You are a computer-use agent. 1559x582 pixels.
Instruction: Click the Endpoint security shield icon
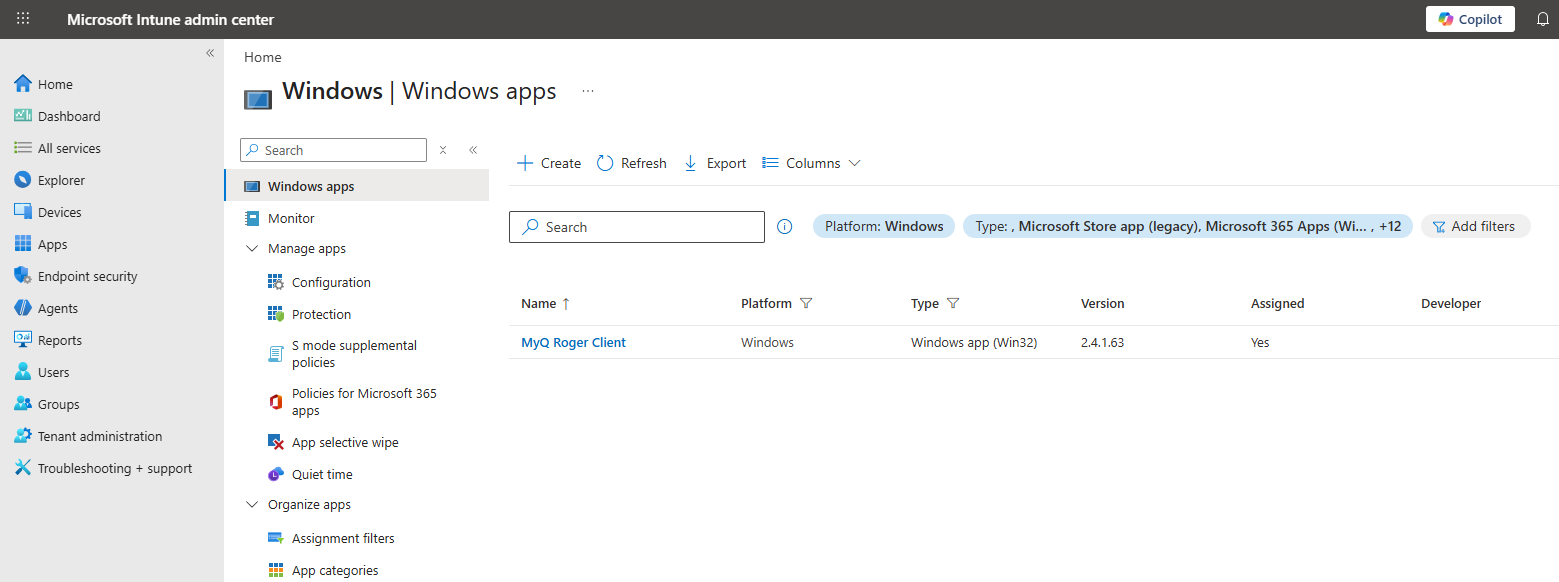pyautogui.click(x=22, y=276)
